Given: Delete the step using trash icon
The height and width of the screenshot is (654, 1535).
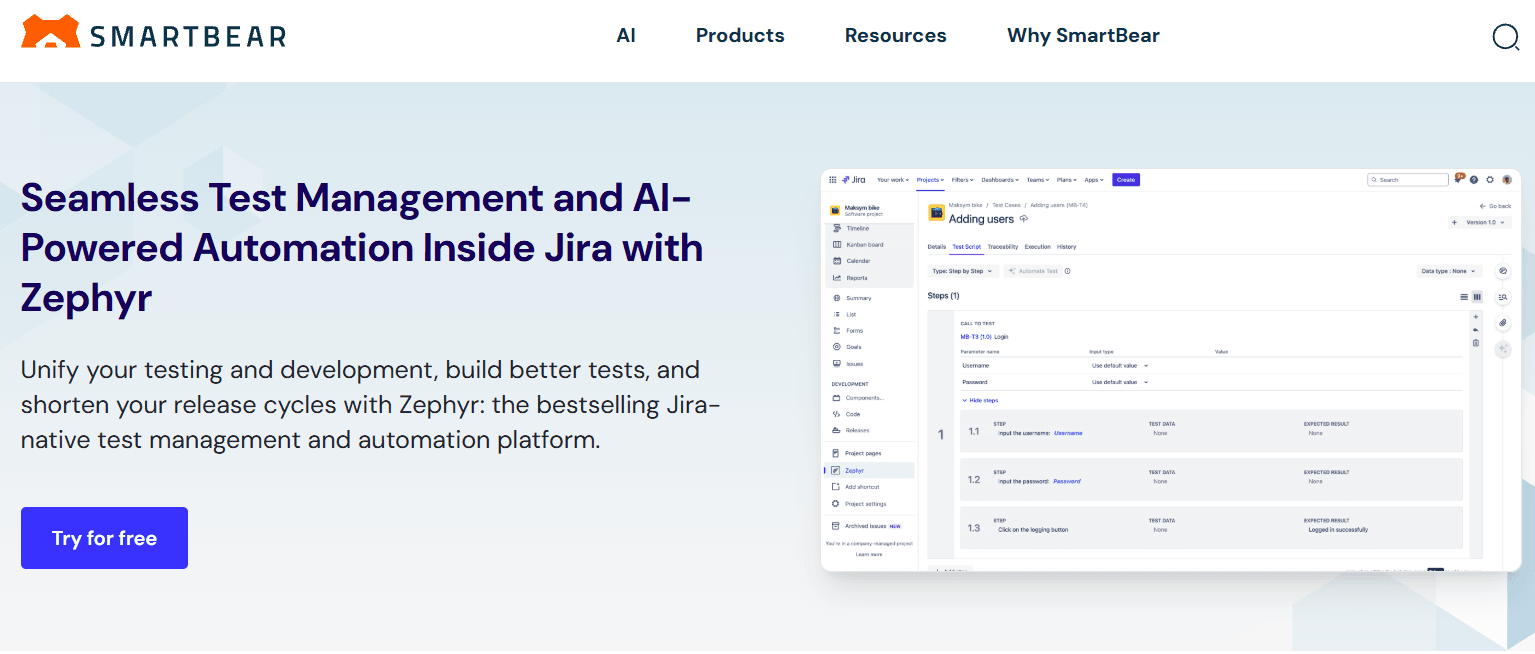Looking at the screenshot, I should [1476, 343].
